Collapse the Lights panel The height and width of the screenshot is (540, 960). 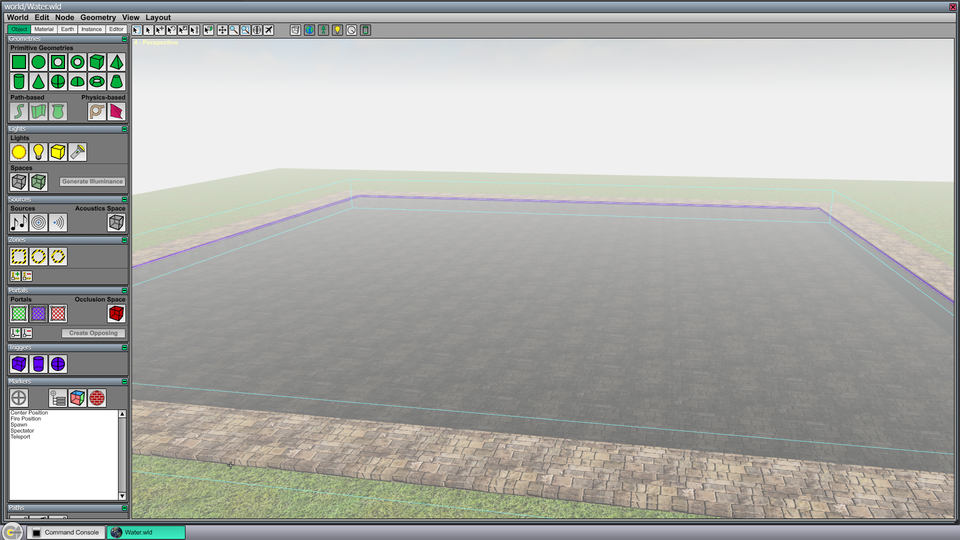click(x=124, y=129)
